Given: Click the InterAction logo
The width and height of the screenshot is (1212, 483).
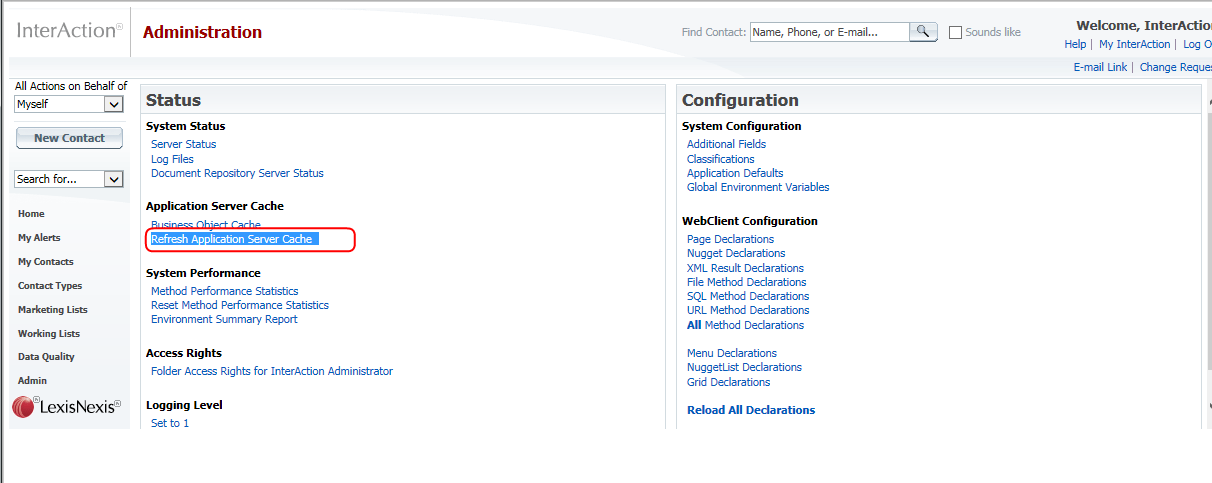Looking at the screenshot, I should click(70, 31).
